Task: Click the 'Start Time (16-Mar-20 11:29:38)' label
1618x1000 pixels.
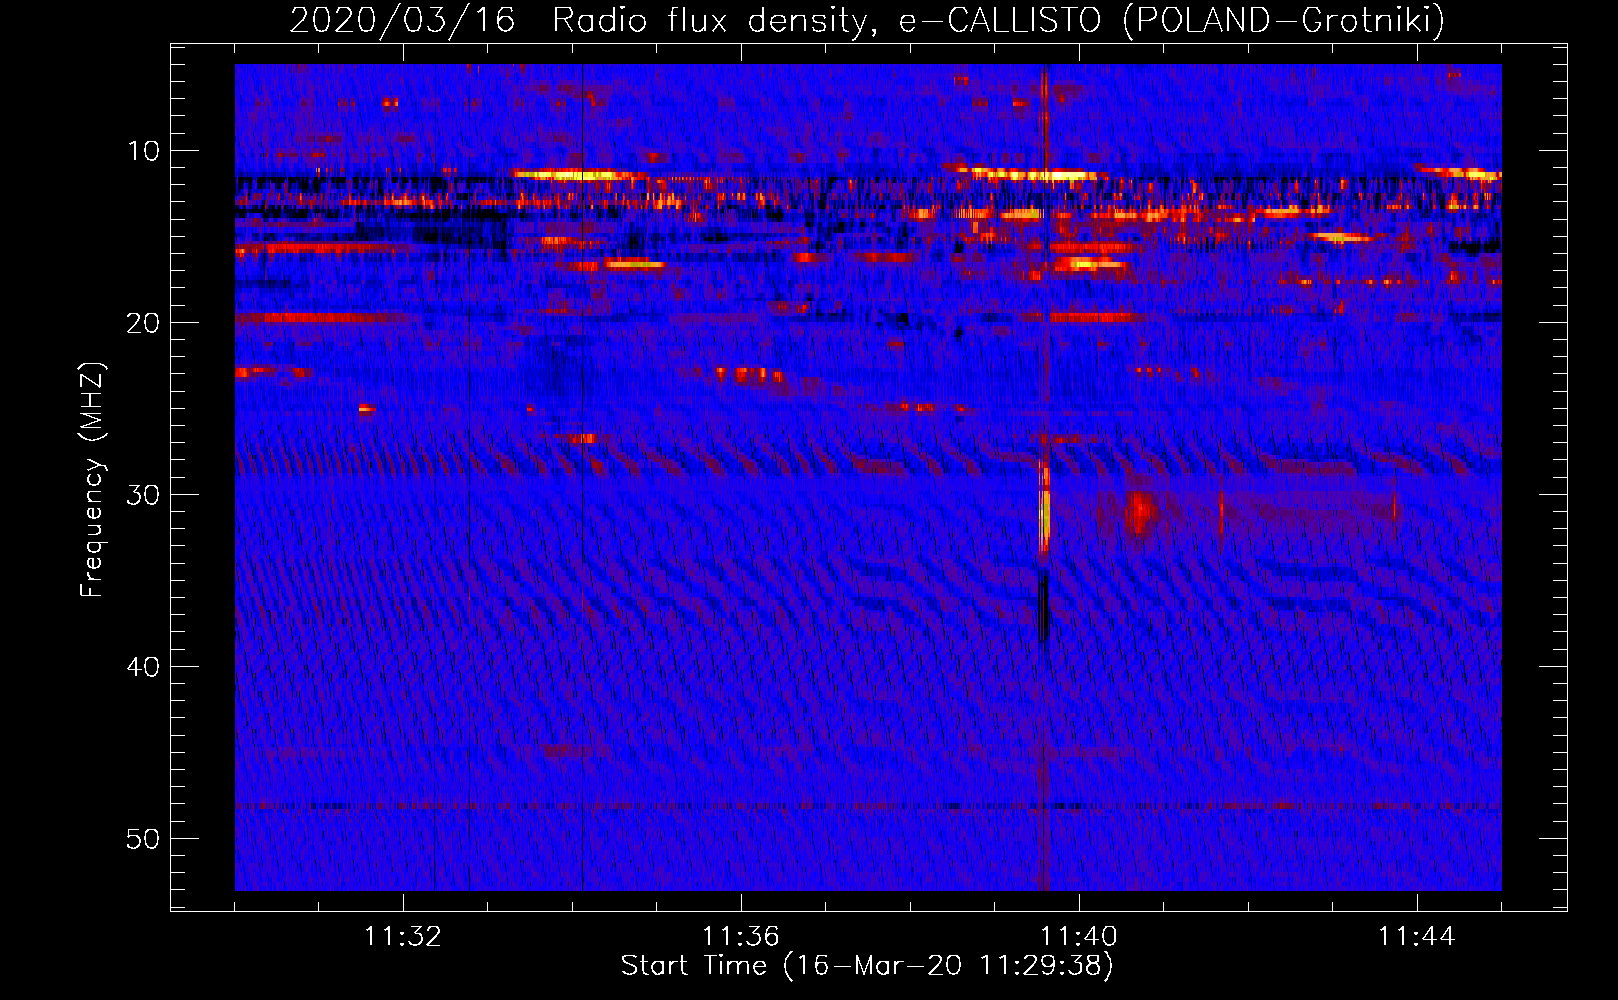Action: [x=867, y=966]
